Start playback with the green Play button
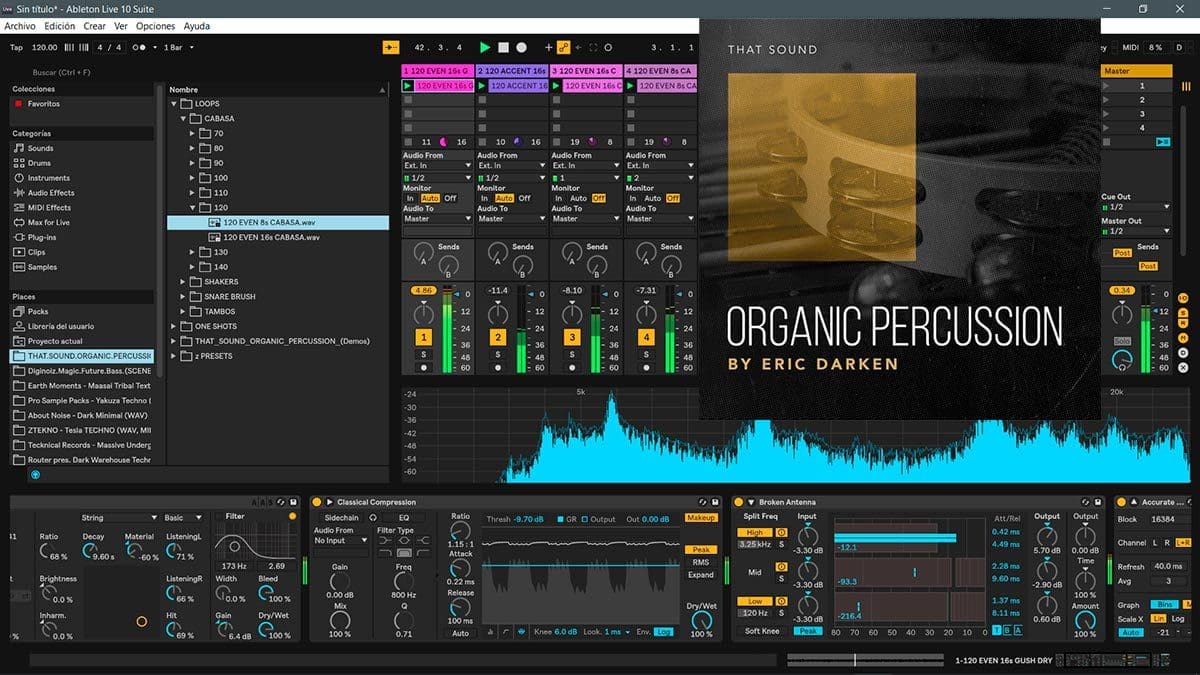This screenshot has height=675, width=1200. [x=485, y=47]
